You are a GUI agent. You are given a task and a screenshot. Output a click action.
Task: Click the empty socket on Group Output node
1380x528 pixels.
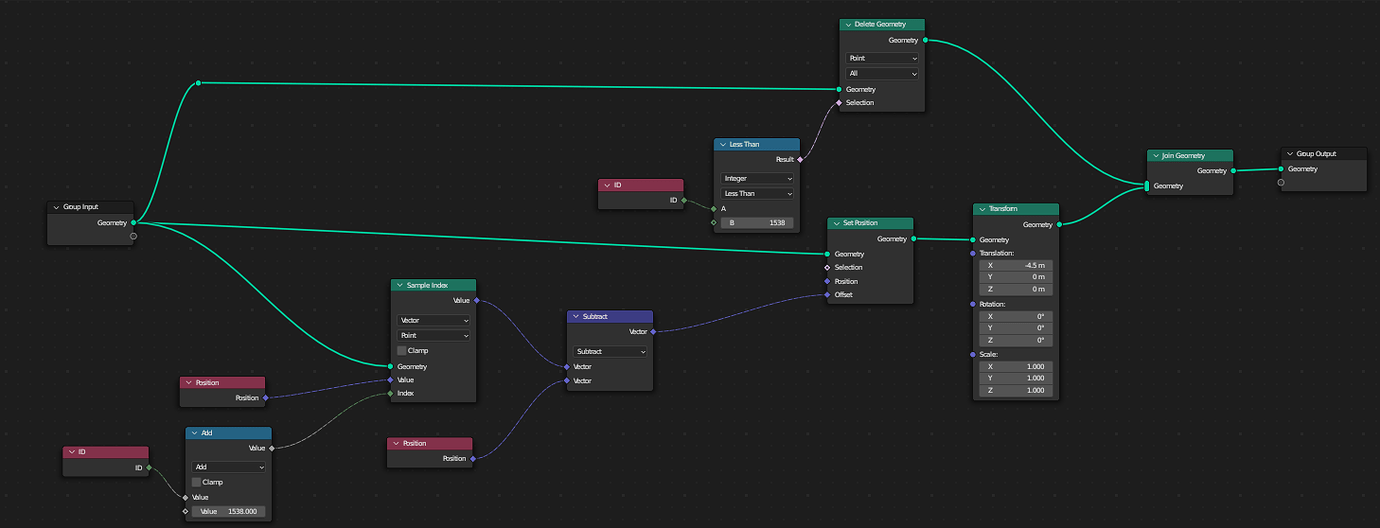click(1281, 183)
